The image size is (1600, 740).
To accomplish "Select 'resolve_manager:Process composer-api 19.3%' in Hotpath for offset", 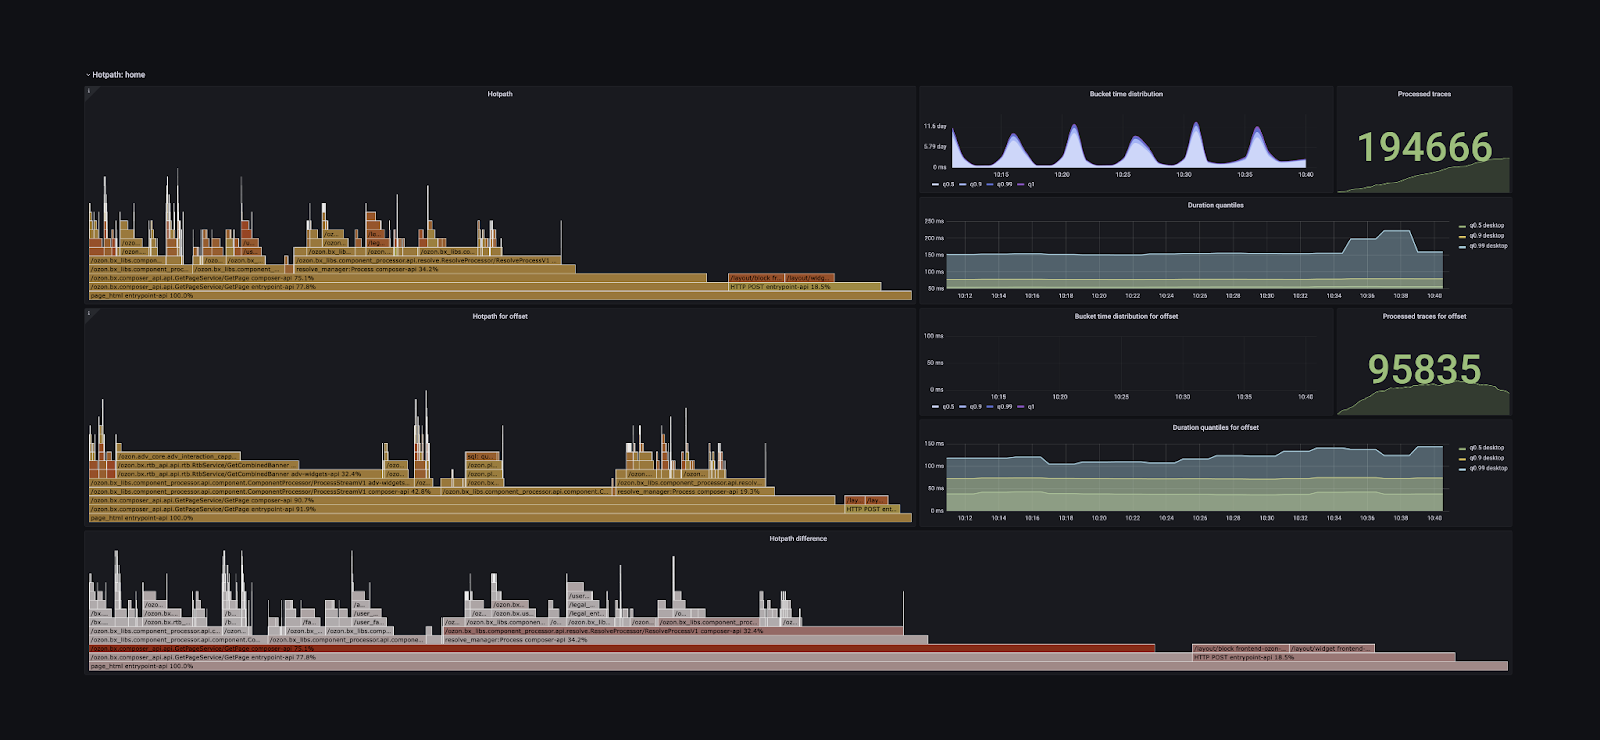I will pos(694,491).
